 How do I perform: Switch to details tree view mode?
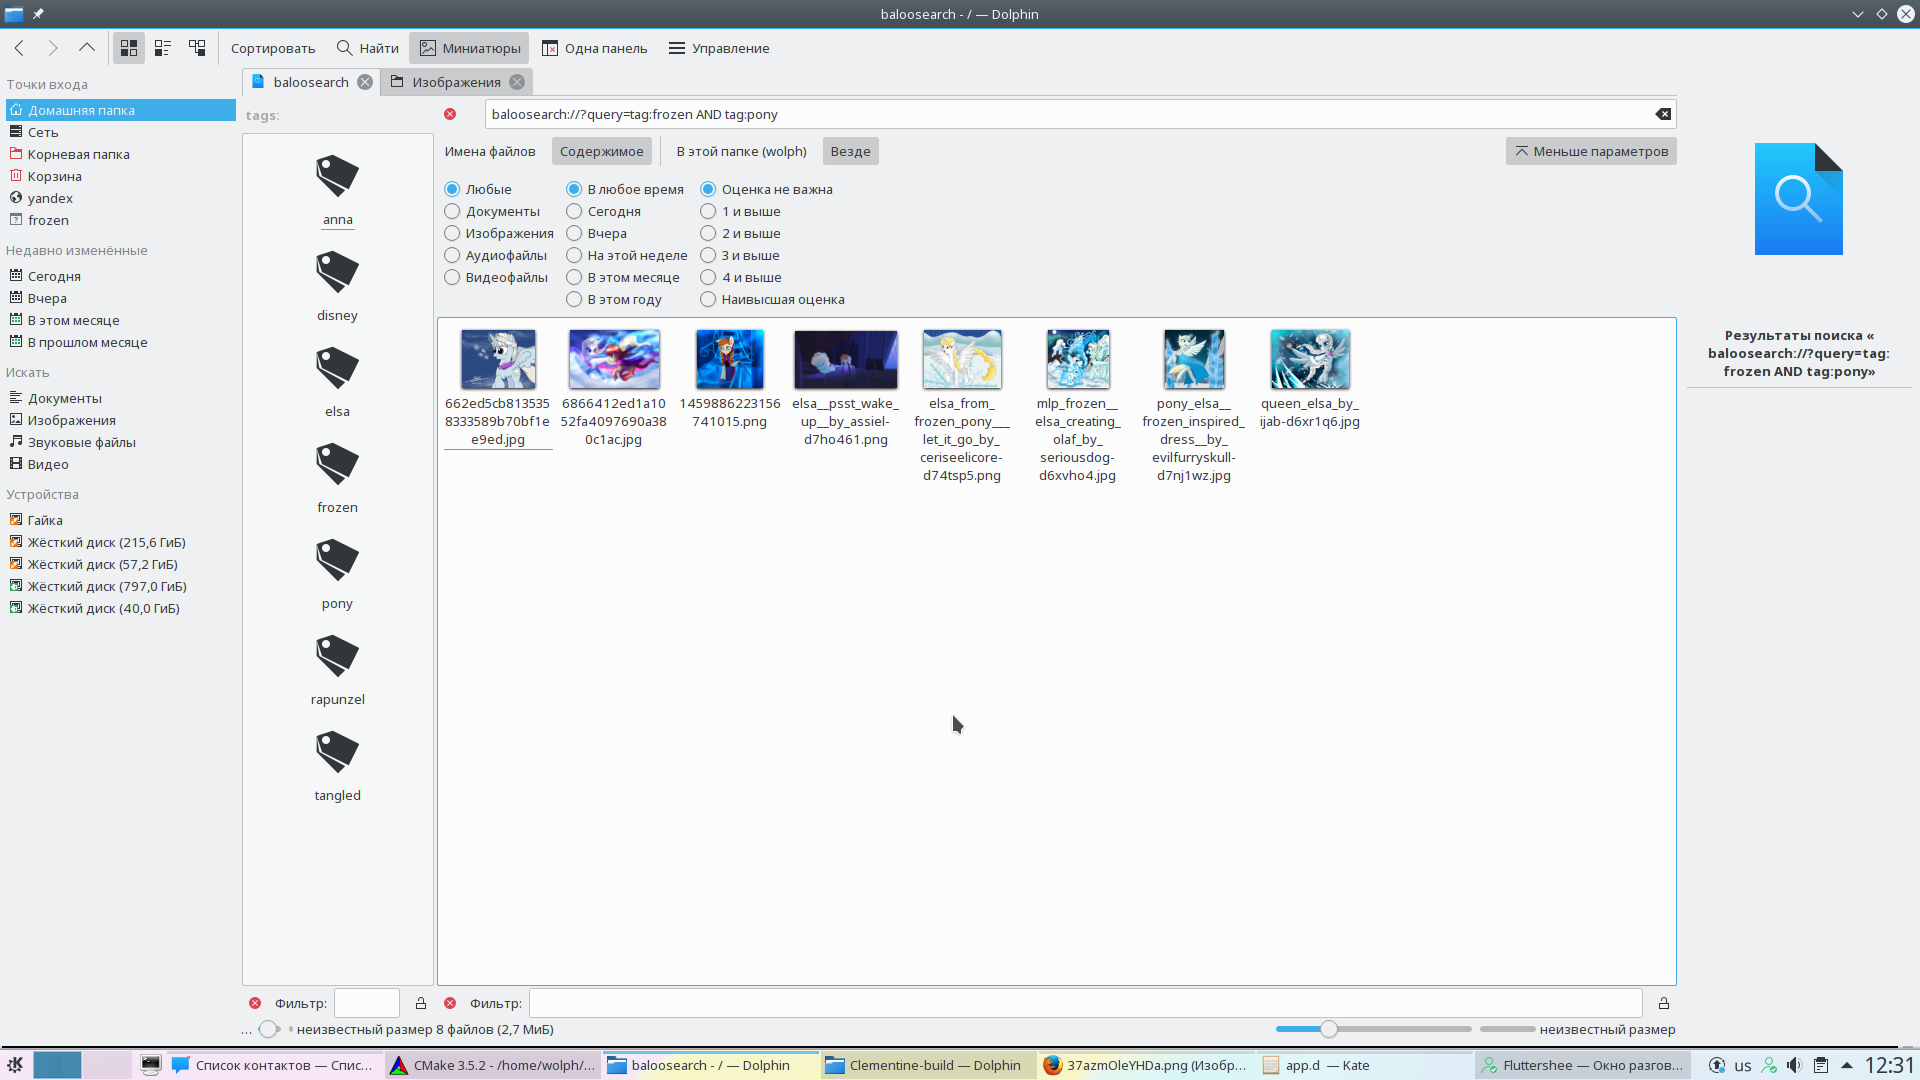[x=197, y=48]
